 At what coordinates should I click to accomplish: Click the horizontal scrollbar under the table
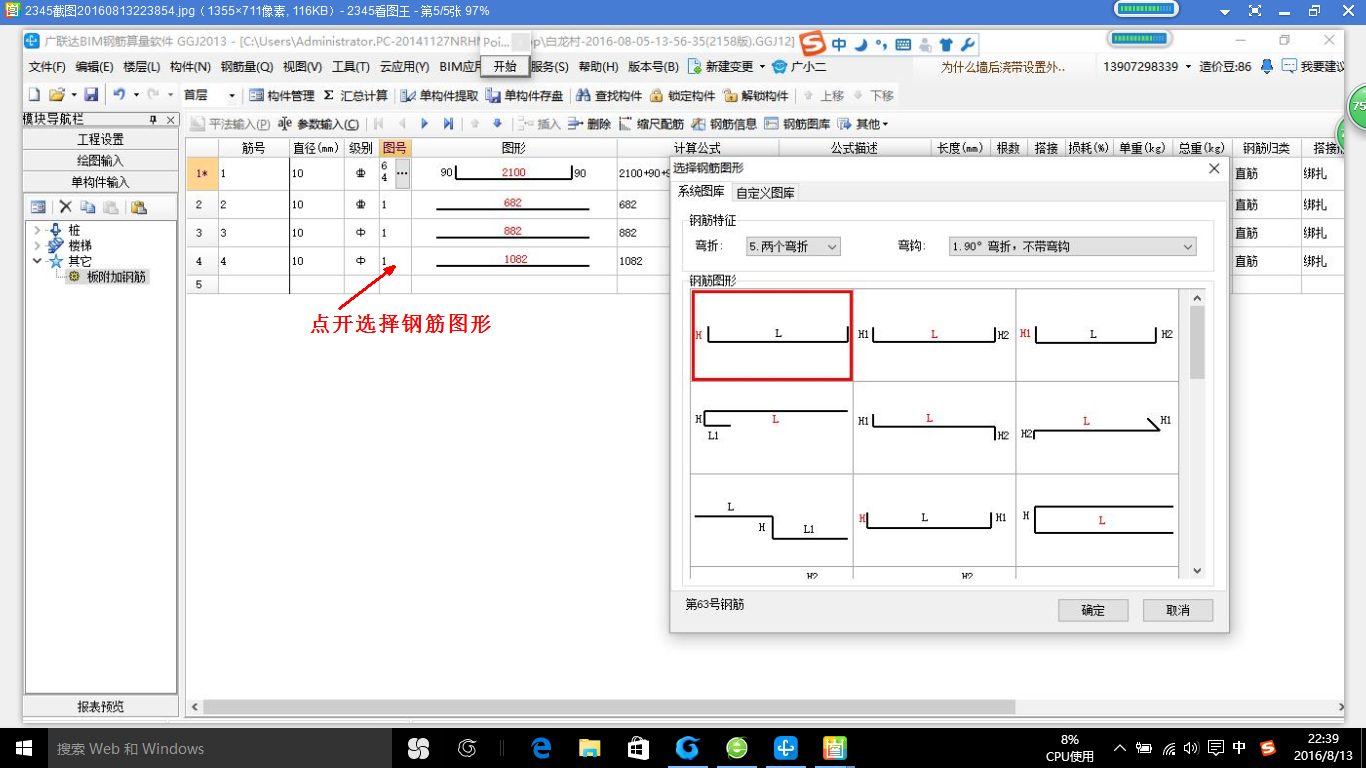609,707
